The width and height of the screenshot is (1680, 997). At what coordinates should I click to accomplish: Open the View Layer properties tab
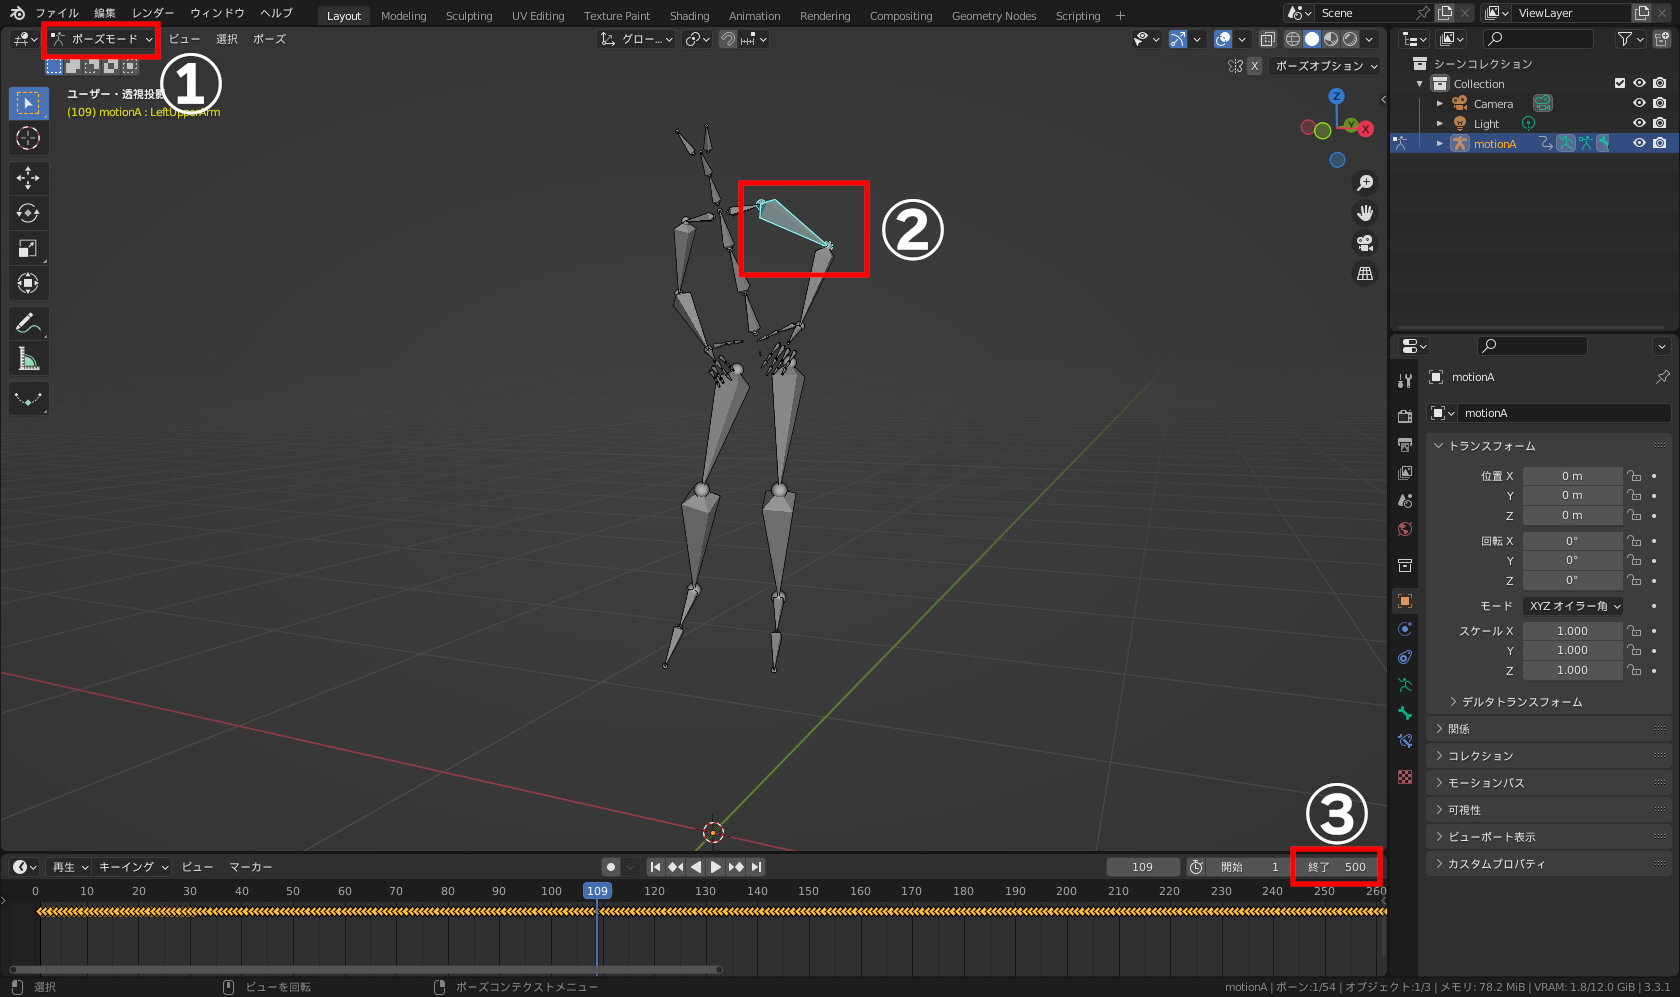(1405, 472)
